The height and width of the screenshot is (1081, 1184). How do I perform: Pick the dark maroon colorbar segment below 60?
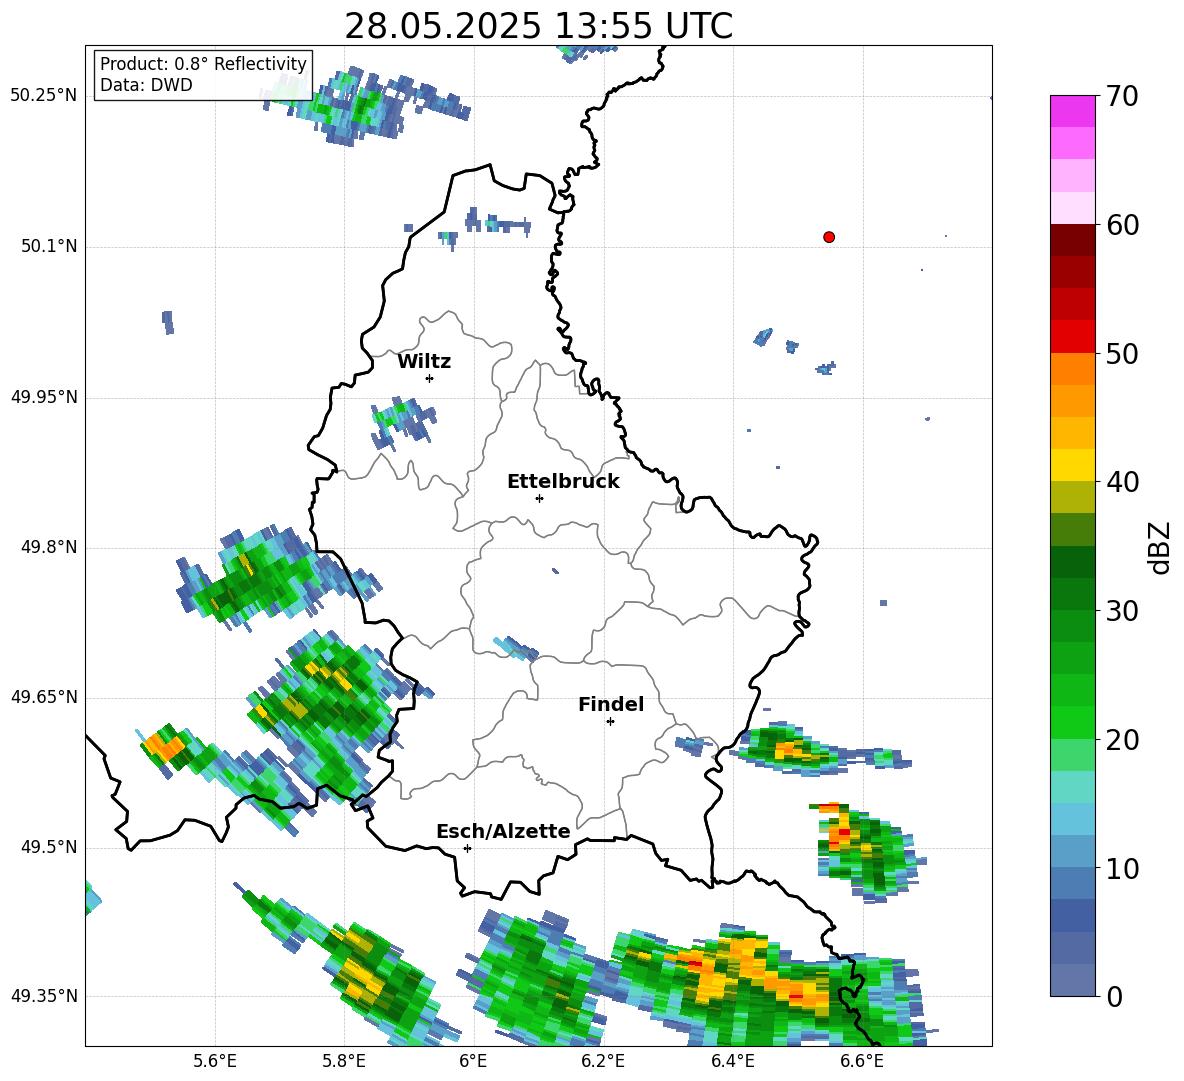pos(1072,240)
